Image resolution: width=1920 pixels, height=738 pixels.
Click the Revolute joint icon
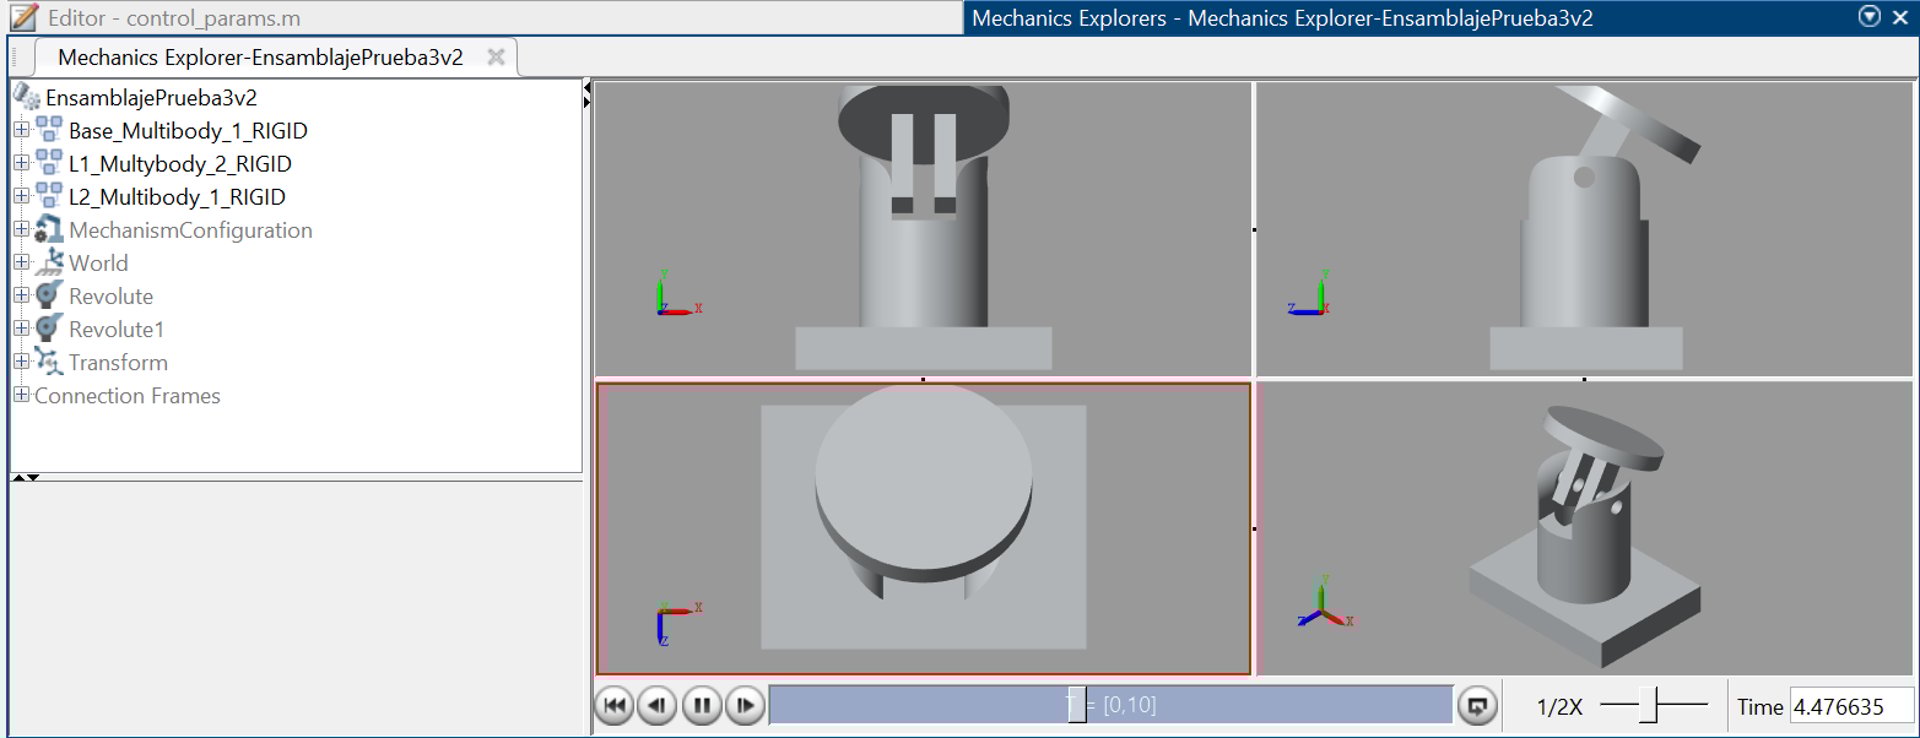click(x=48, y=295)
